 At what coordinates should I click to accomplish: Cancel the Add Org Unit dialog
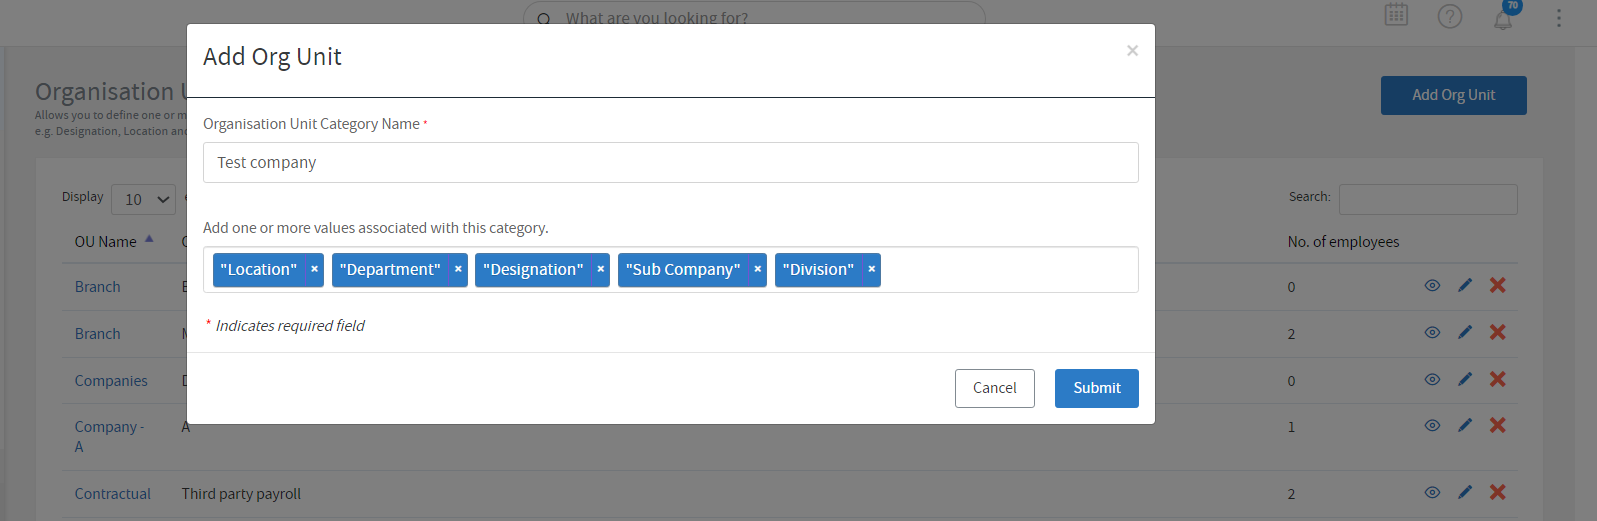pos(995,388)
